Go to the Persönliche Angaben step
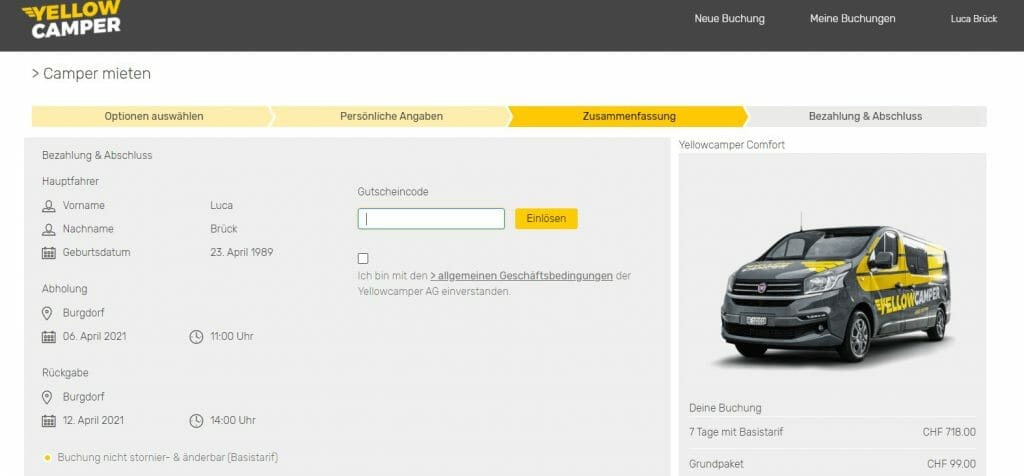Image resolution: width=1024 pixels, height=476 pixels. click(x=391, y=116)
